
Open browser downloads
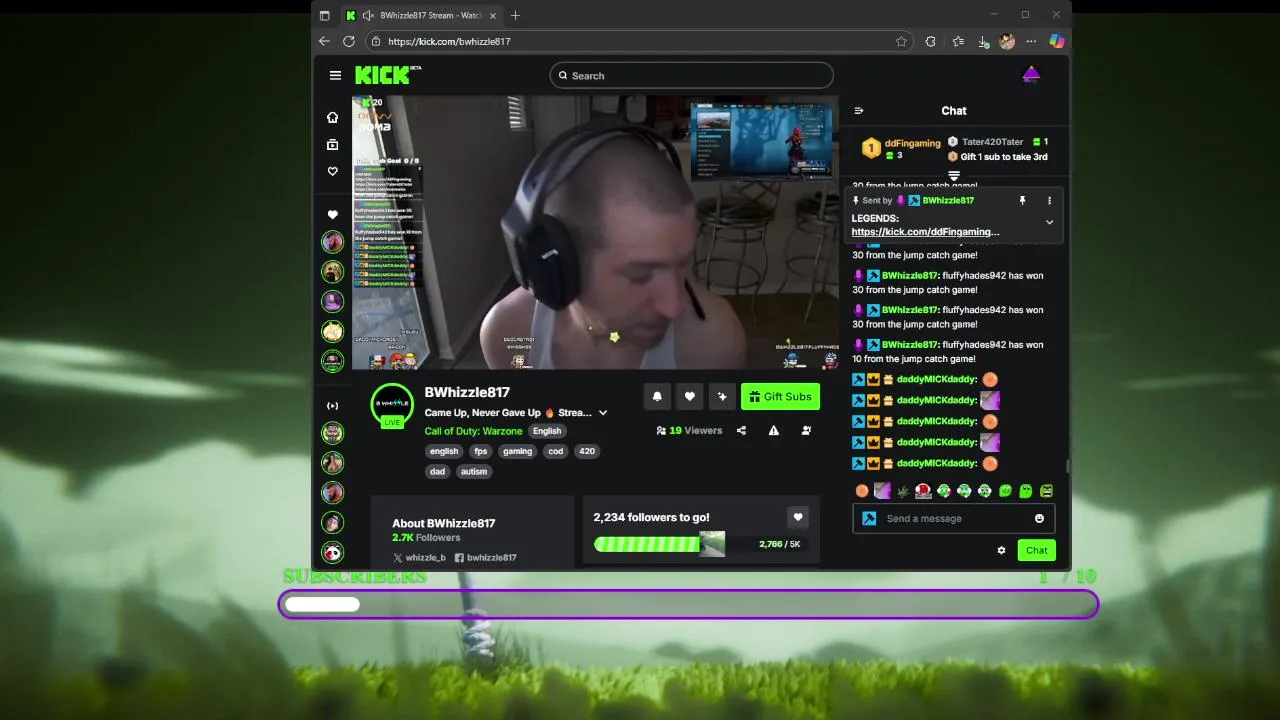[983, 41]
